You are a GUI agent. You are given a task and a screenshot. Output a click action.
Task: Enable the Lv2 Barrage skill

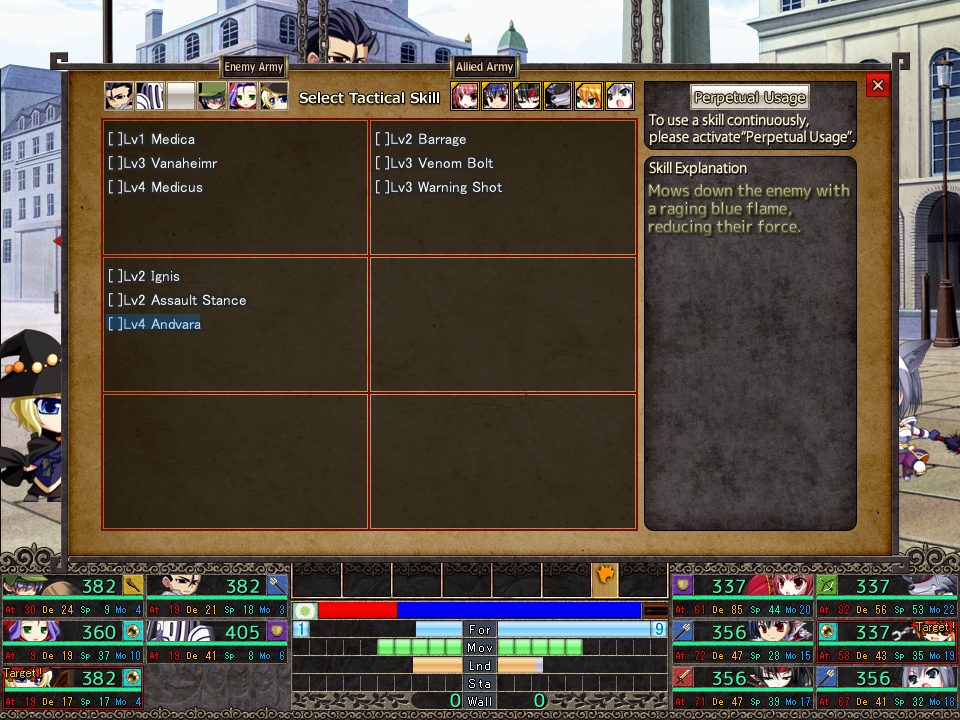coord(382,139)
